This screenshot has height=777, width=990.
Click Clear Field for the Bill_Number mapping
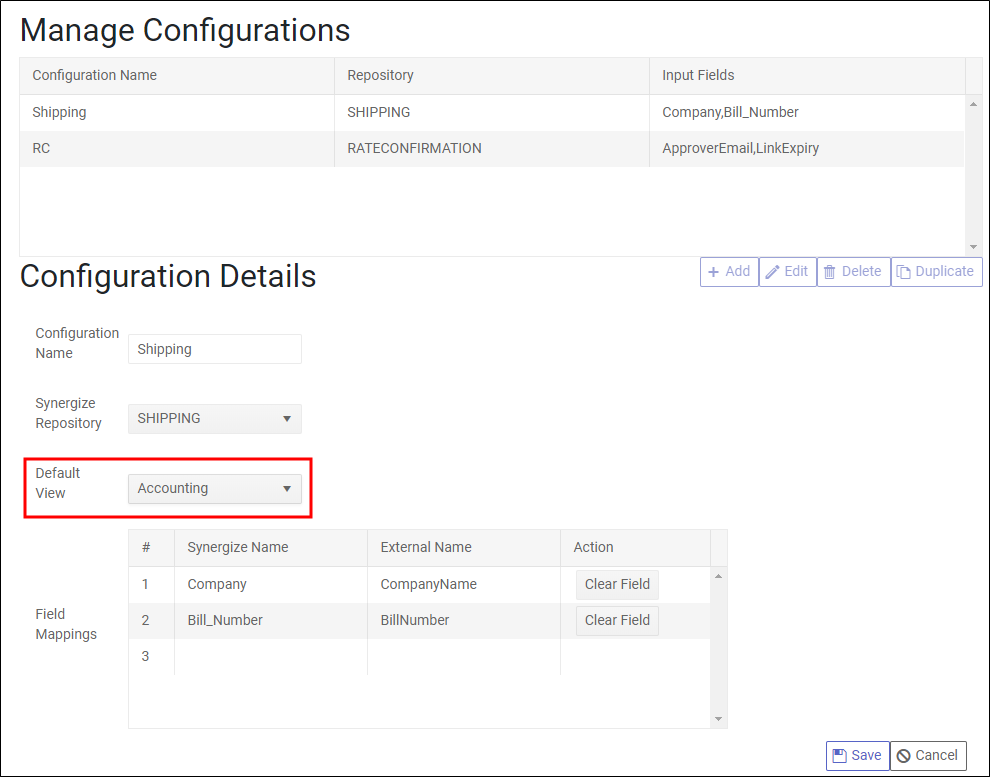point(617,620)
